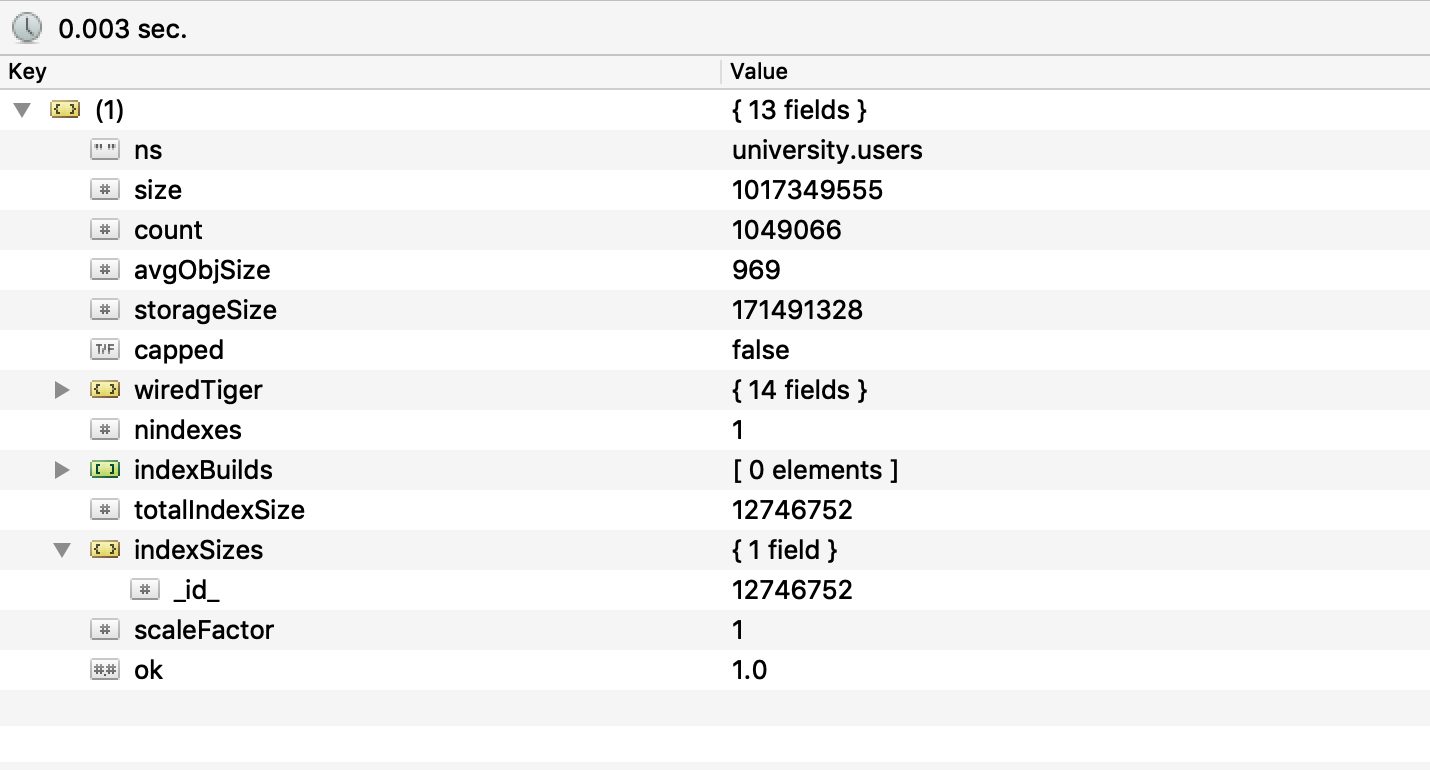Click the object icon beside wiredTiger
The width and height of the screenshot is (1430, 770).
click(104, 390)
